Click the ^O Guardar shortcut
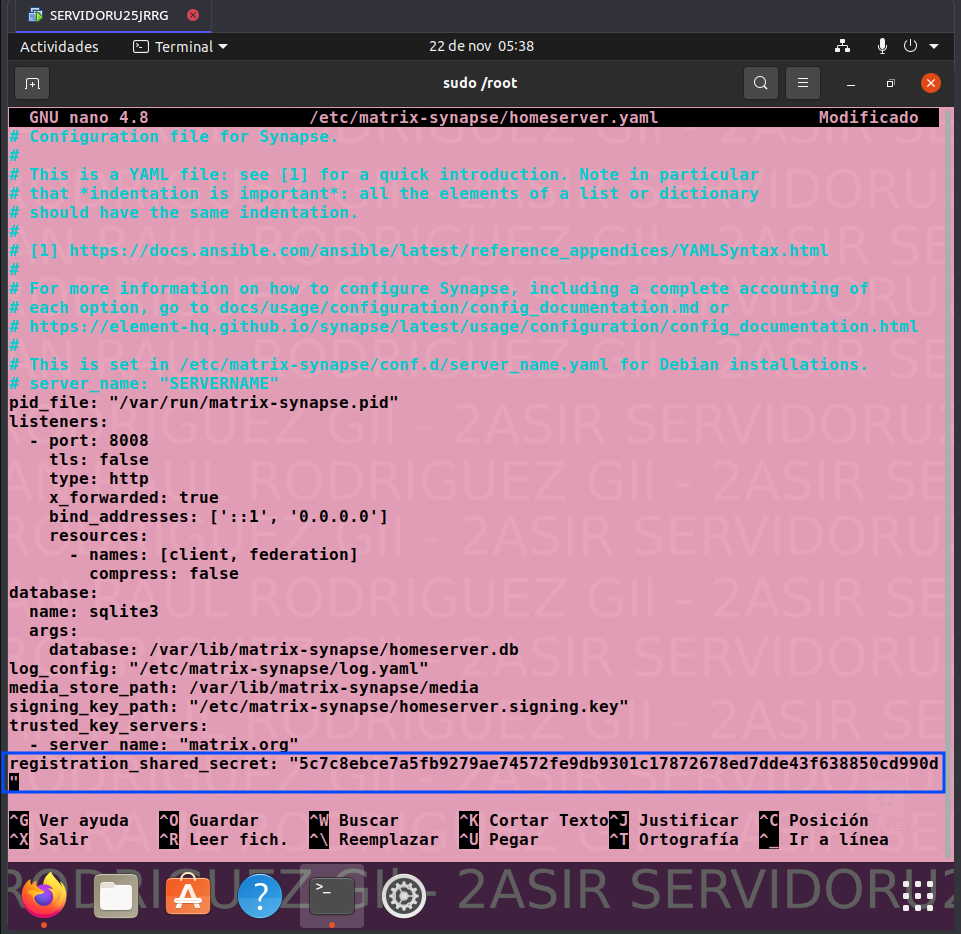Viewport: 961px width, 934px height. (x=209, y=821)
